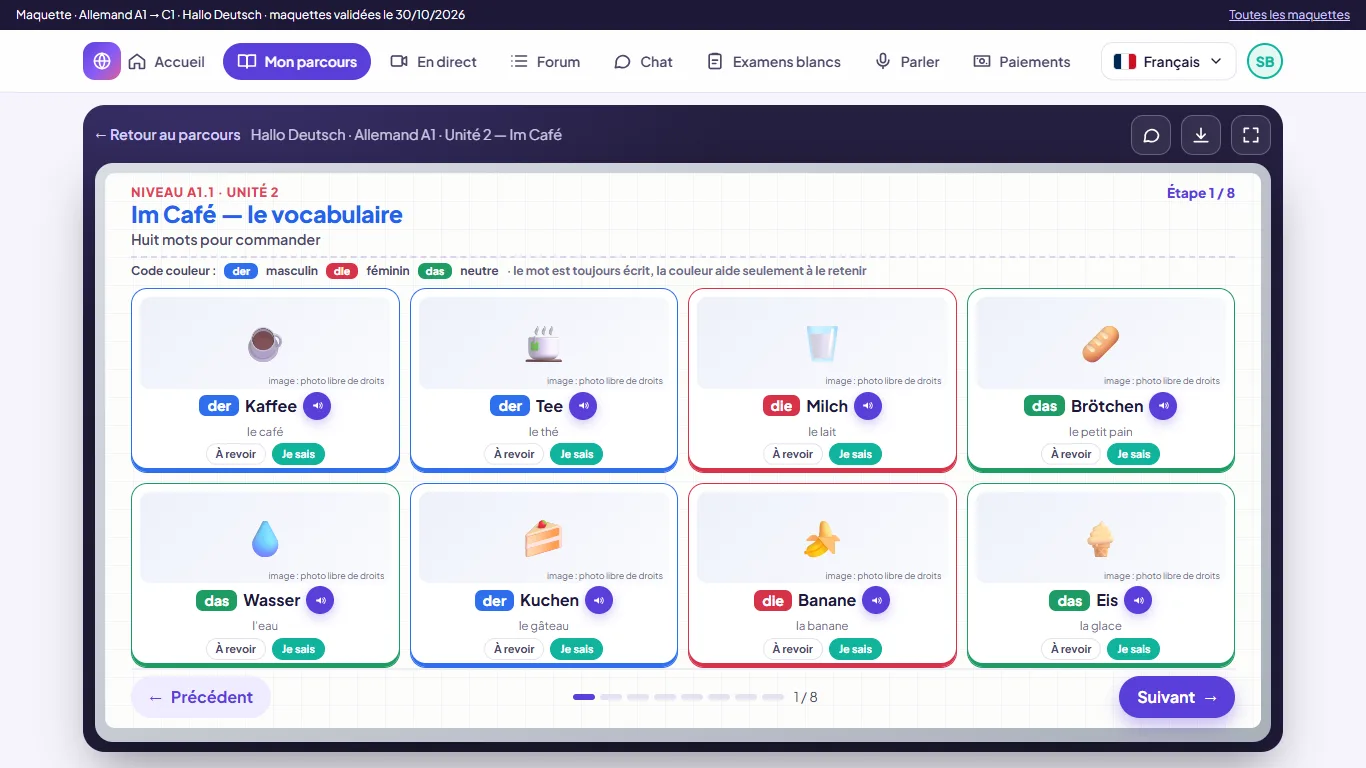The width and height of the screenshot is (1366, 768).
Task: Mark Brötchen as À revoir
Action: [1071, 454]
